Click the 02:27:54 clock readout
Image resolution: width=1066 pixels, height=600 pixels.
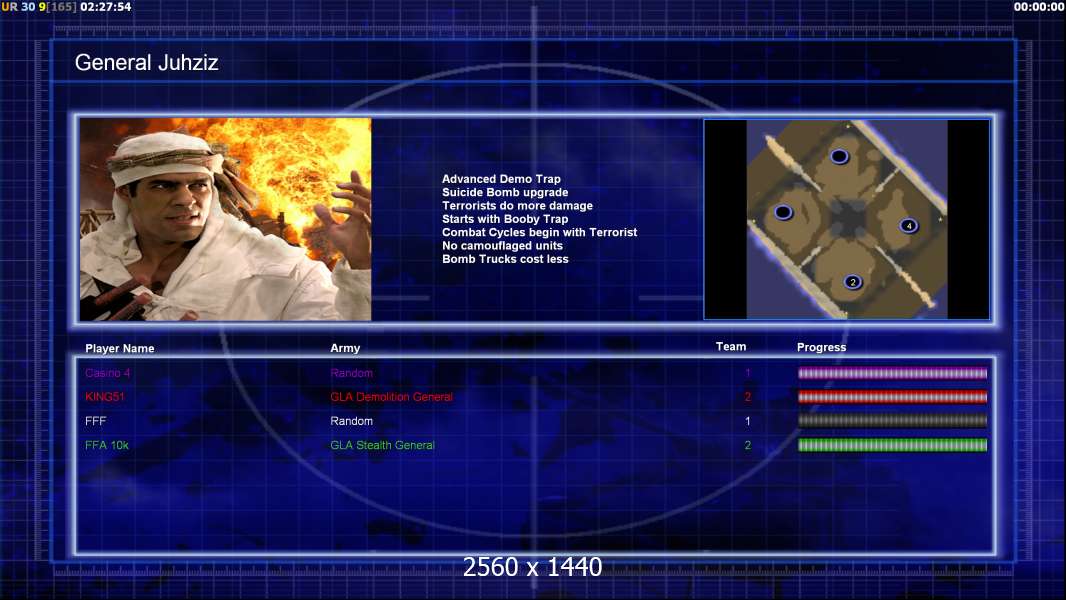[106, 7]
